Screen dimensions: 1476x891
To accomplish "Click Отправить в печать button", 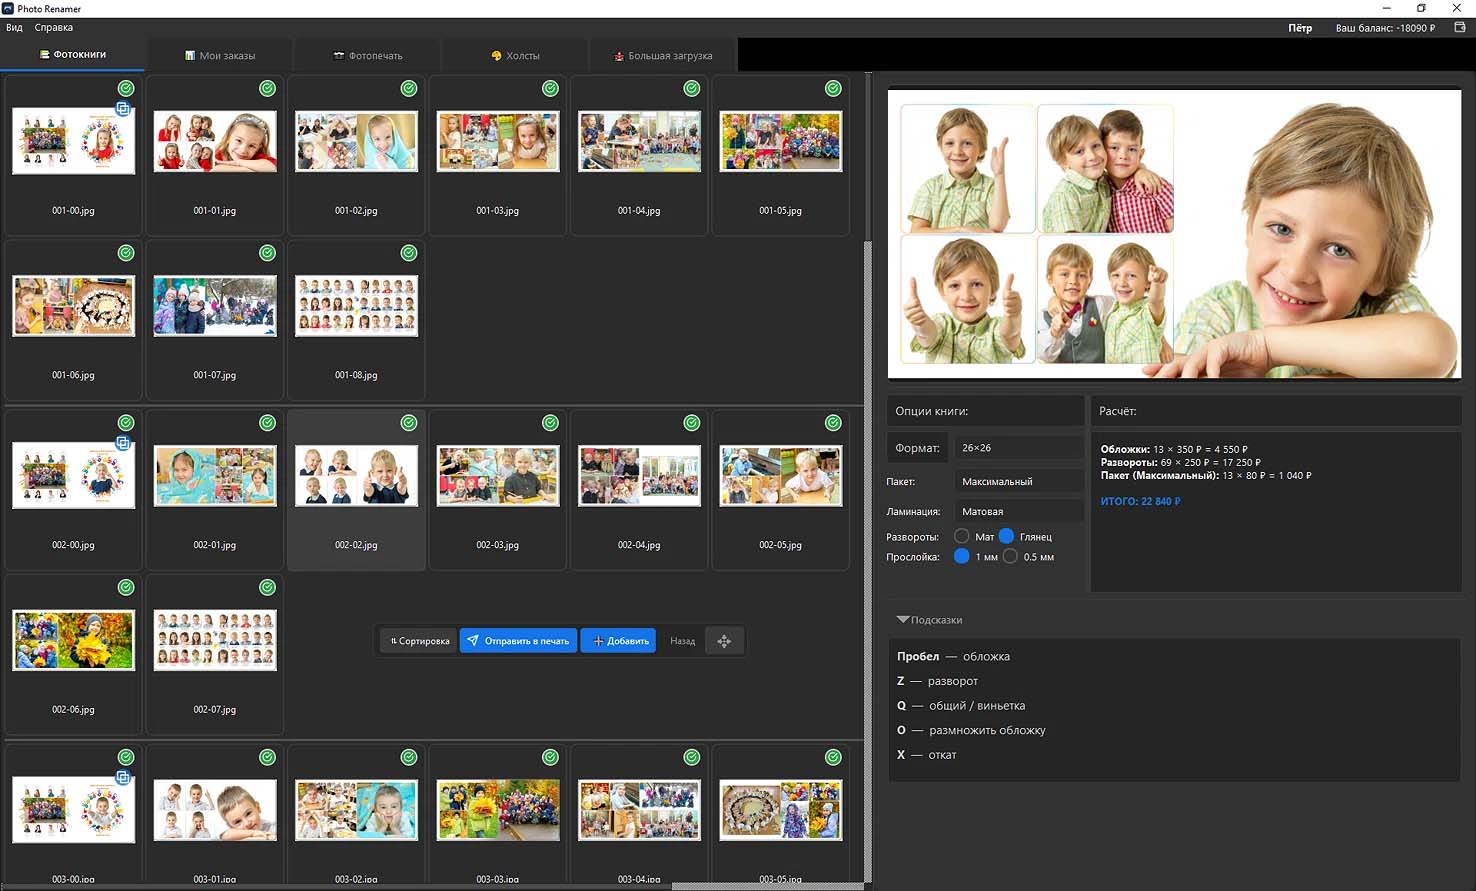I will (x=518, y=641).
